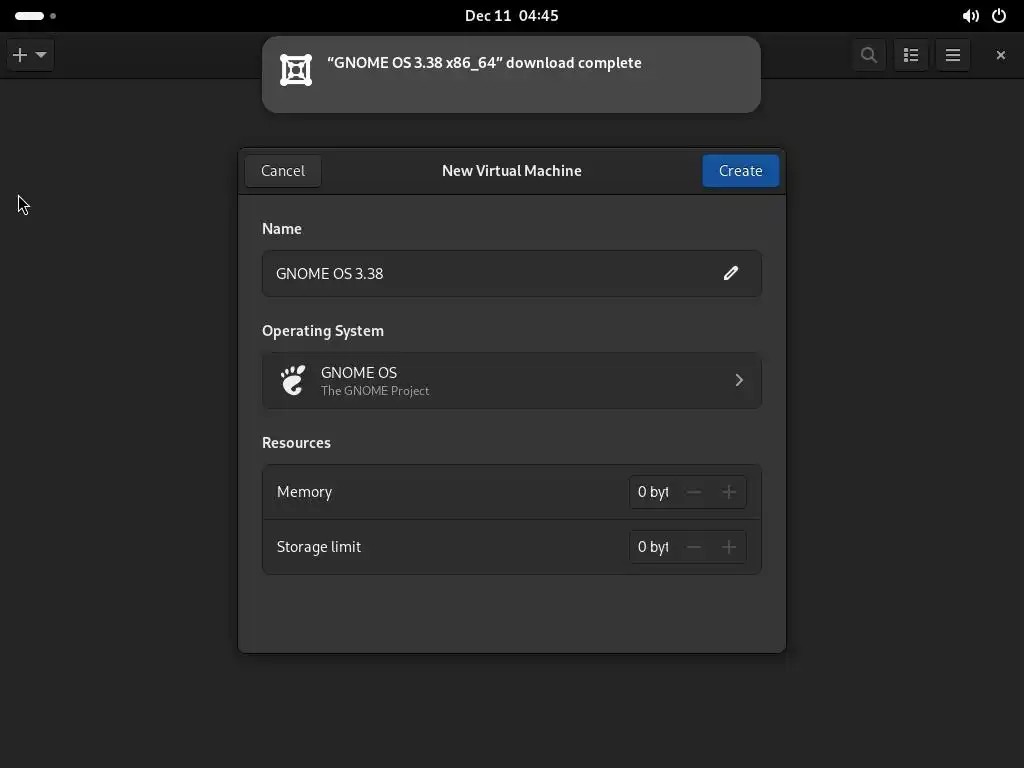
Task: Click the GNOME foot logo icon
Action: tap(293, 380)
